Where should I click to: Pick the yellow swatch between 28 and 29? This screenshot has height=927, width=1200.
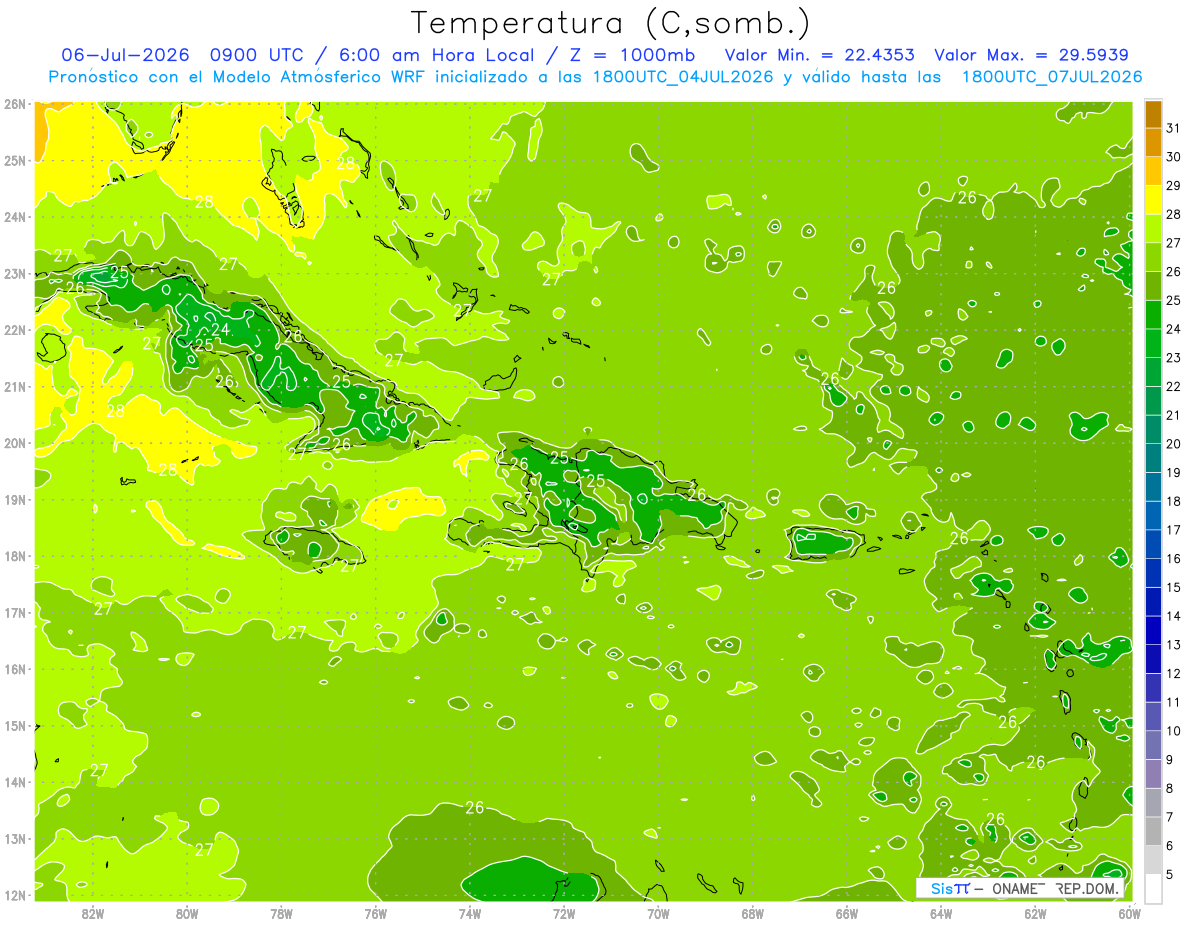1153,200
